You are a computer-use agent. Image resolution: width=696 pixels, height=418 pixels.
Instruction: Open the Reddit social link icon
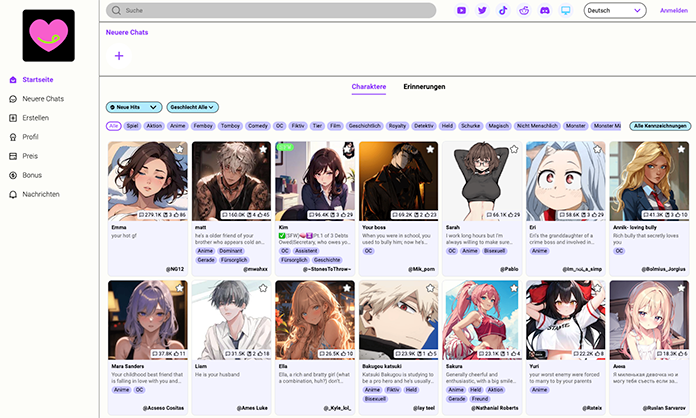pyautogui.click(x=524, y=10)
